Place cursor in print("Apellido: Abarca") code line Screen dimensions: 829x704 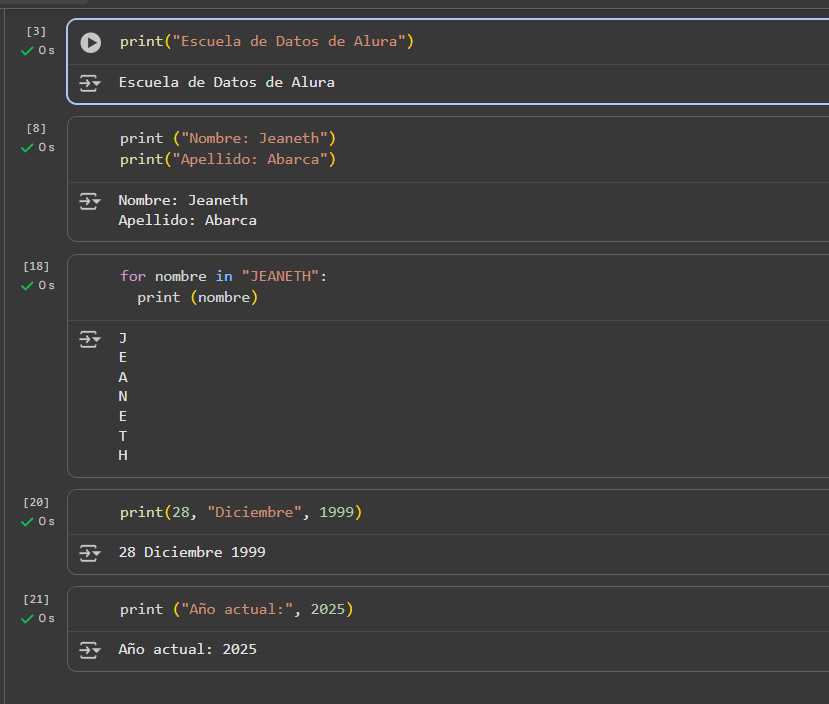(228, 159)
